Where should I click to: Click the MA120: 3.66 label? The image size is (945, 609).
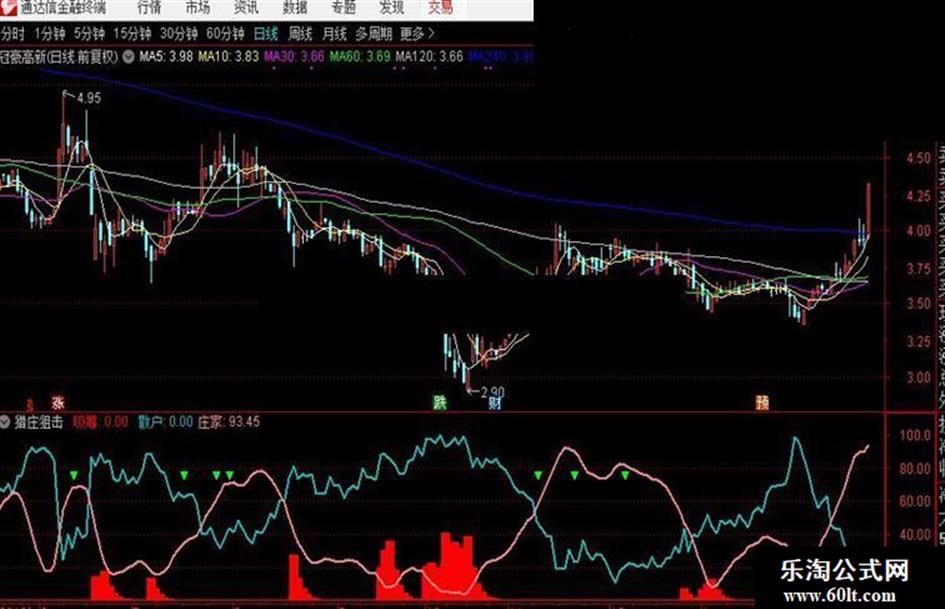[x=429, y=57]
